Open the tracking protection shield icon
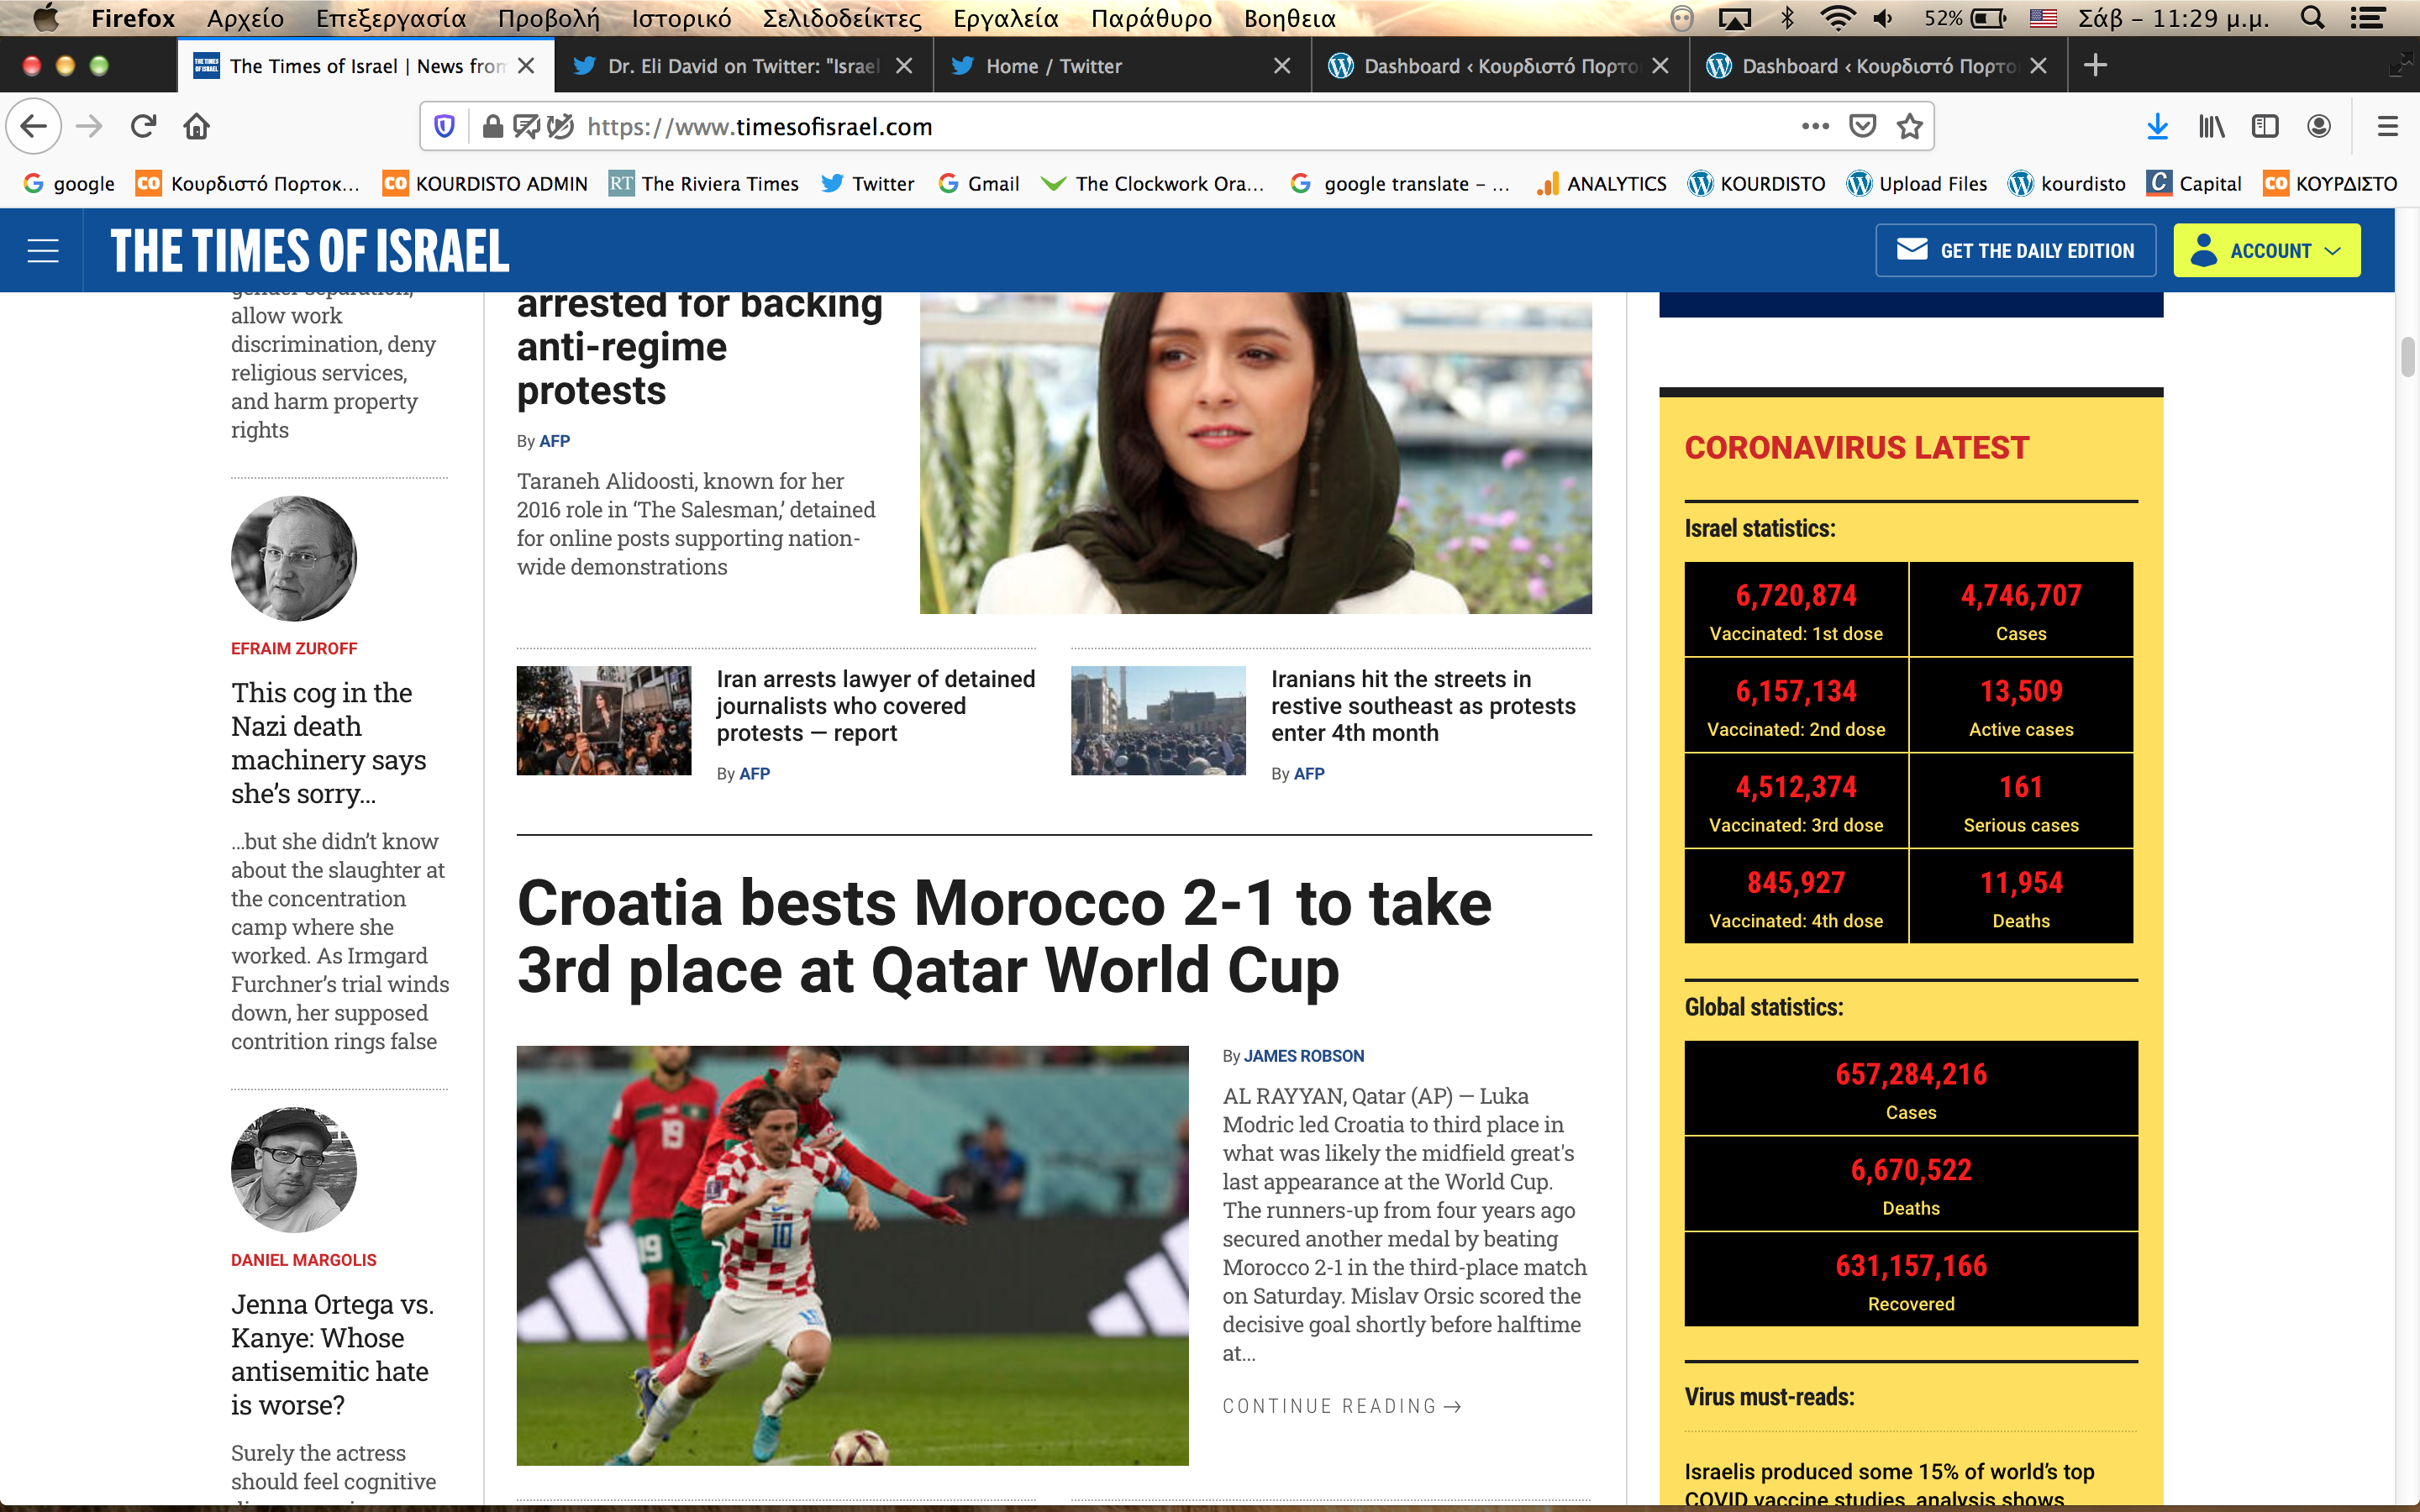 [x=445, y=126]
